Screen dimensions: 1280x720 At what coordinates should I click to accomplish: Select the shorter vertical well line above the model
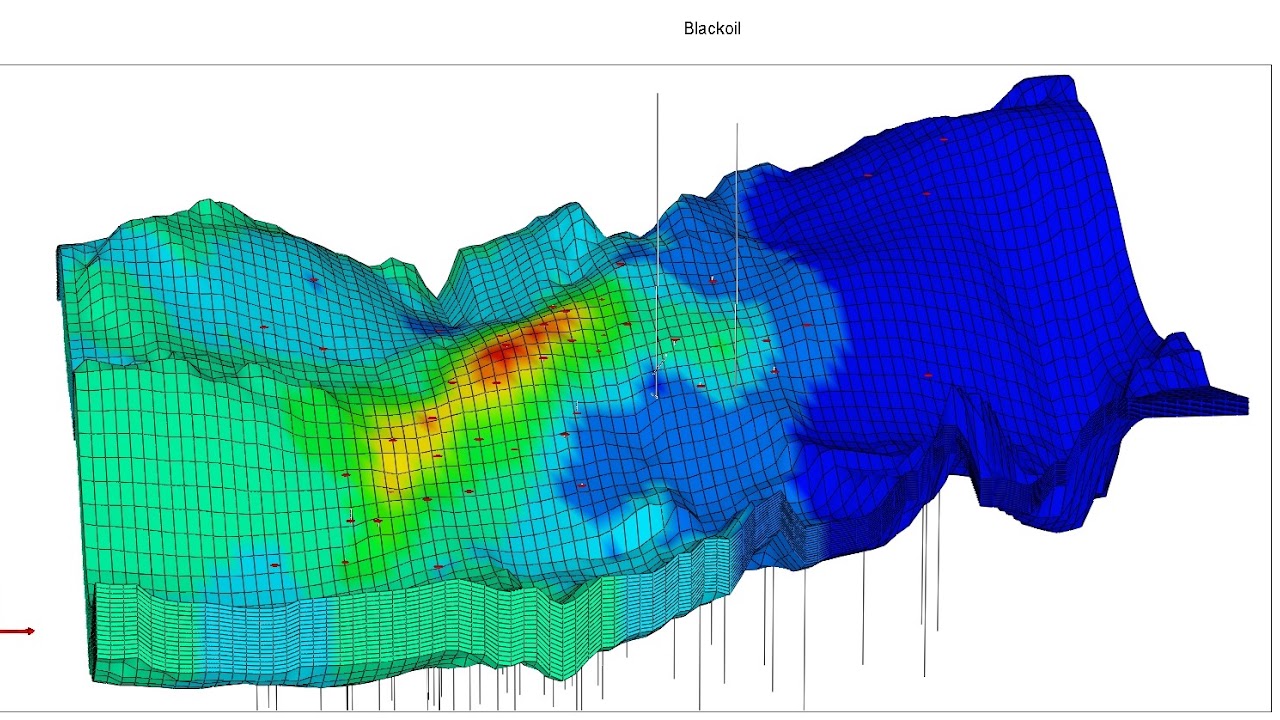(737, 250)
